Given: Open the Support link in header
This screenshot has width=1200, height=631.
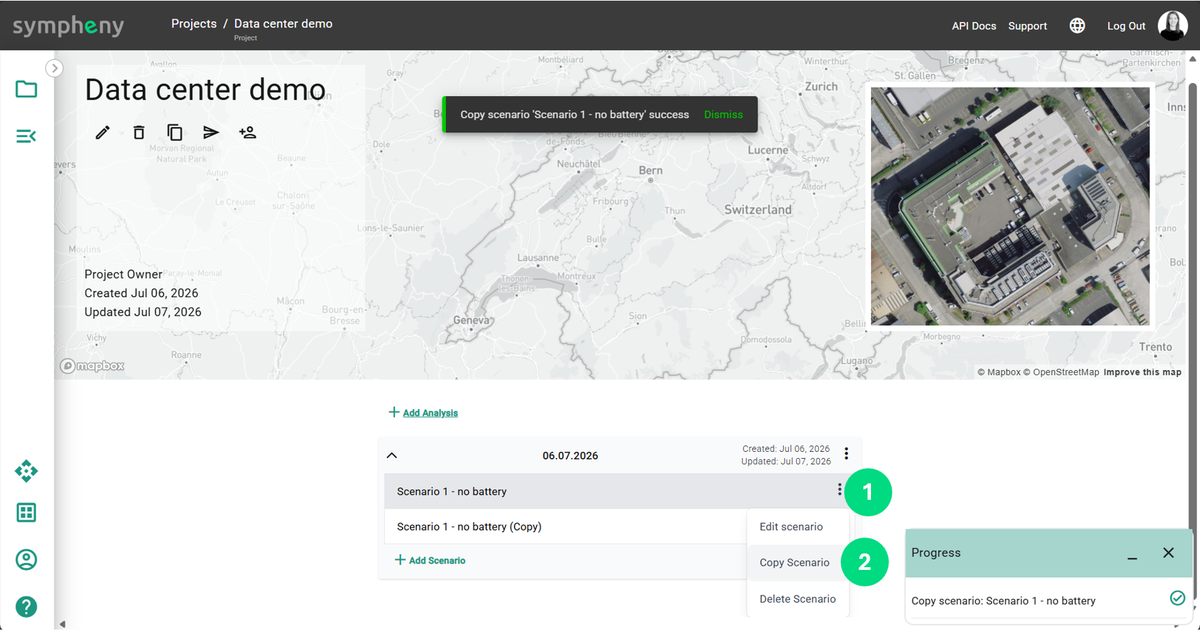Looking at the screenshot, I should pos(1027,26).
